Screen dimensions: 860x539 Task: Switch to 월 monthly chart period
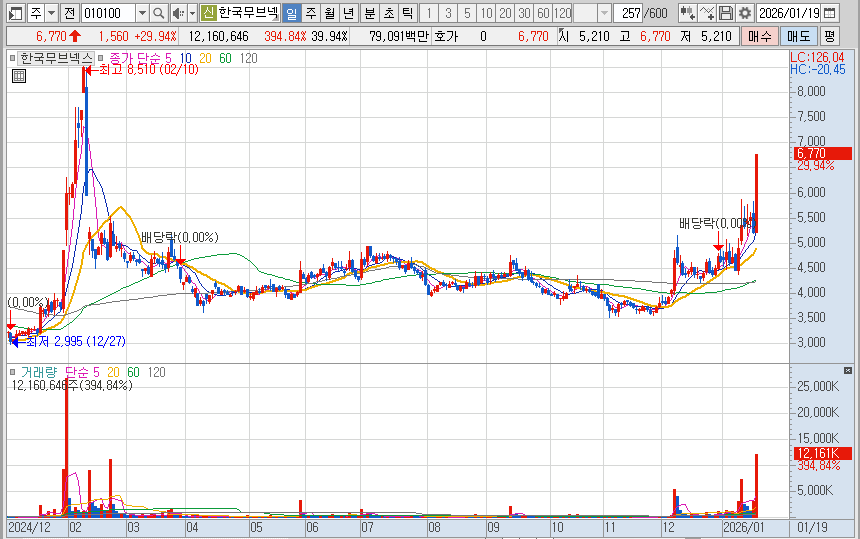(329, 13)
